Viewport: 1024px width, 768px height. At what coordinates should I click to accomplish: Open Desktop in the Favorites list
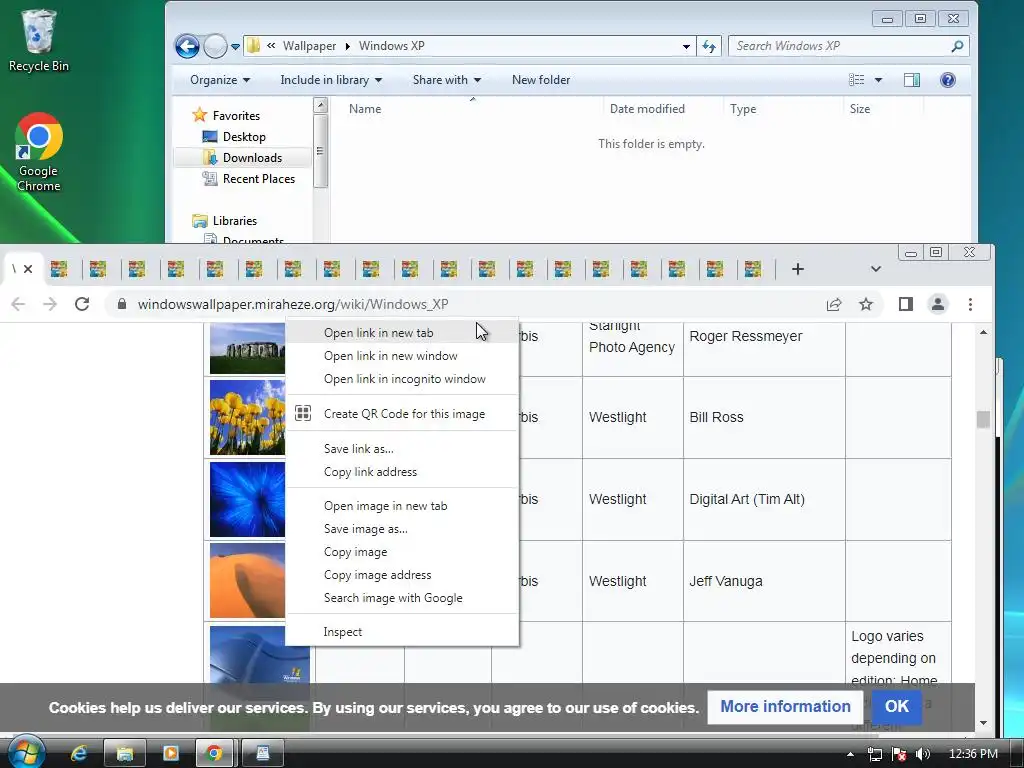(x=244, y=136)
